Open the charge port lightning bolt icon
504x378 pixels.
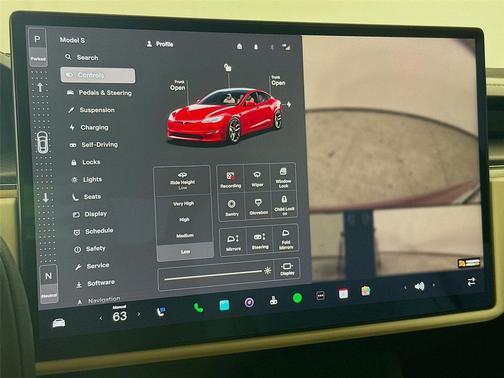[x=289, y=104]
